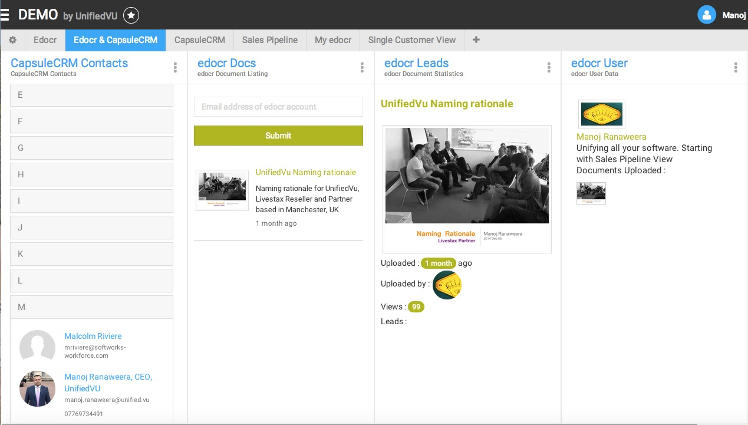Click Manoj Ranaweera name in edocr User panel

point(611,137)
